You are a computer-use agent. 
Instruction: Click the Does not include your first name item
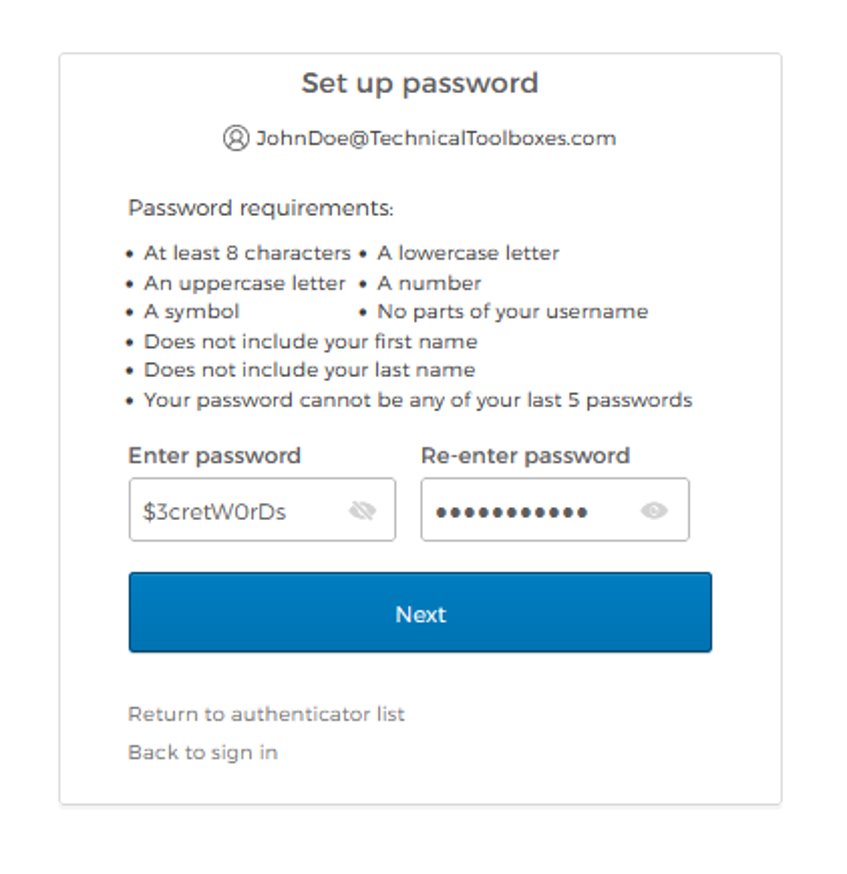310,342
